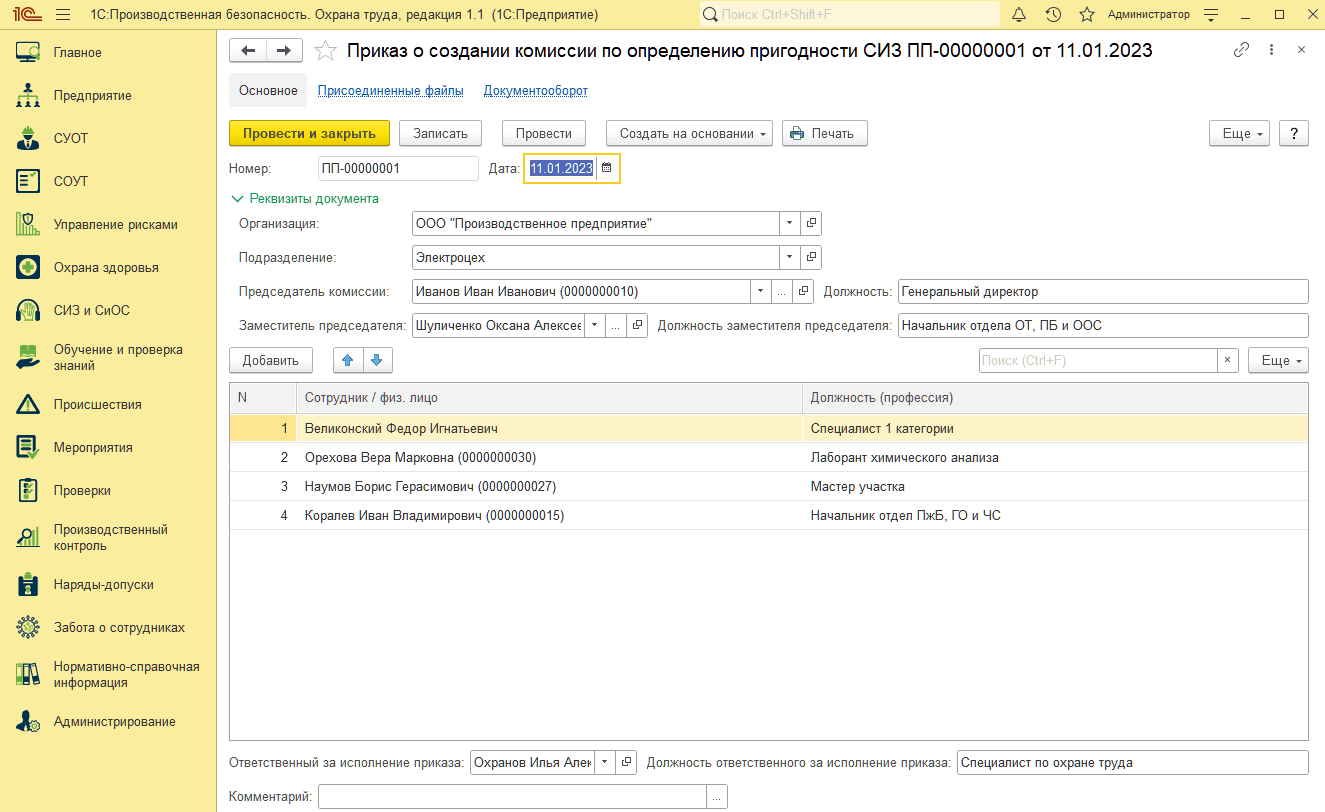Add the document to favorites with the star

pyautogui.click(x=325, y=51)
